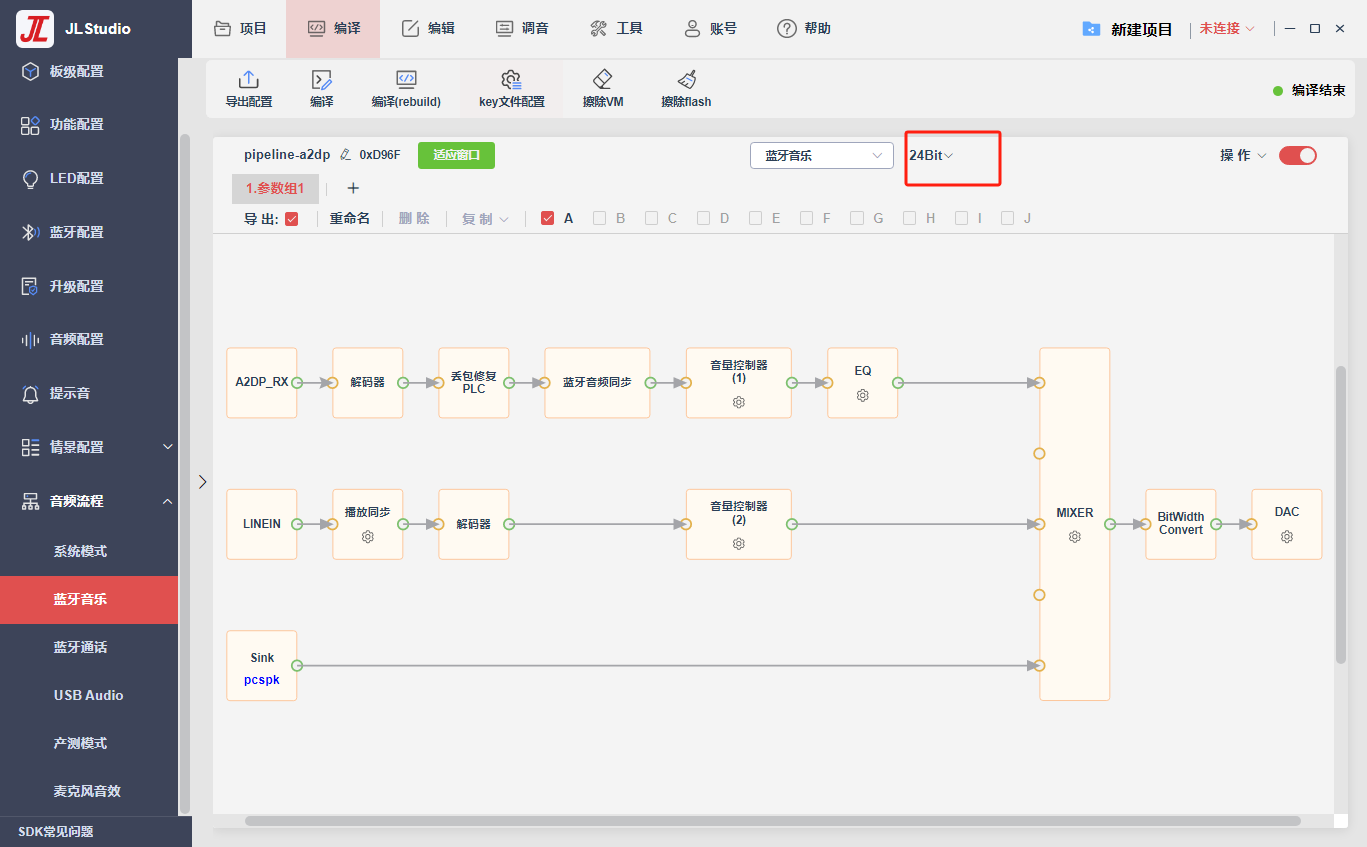
Task: Click the JL Studio logo
Action: [35, 29]
